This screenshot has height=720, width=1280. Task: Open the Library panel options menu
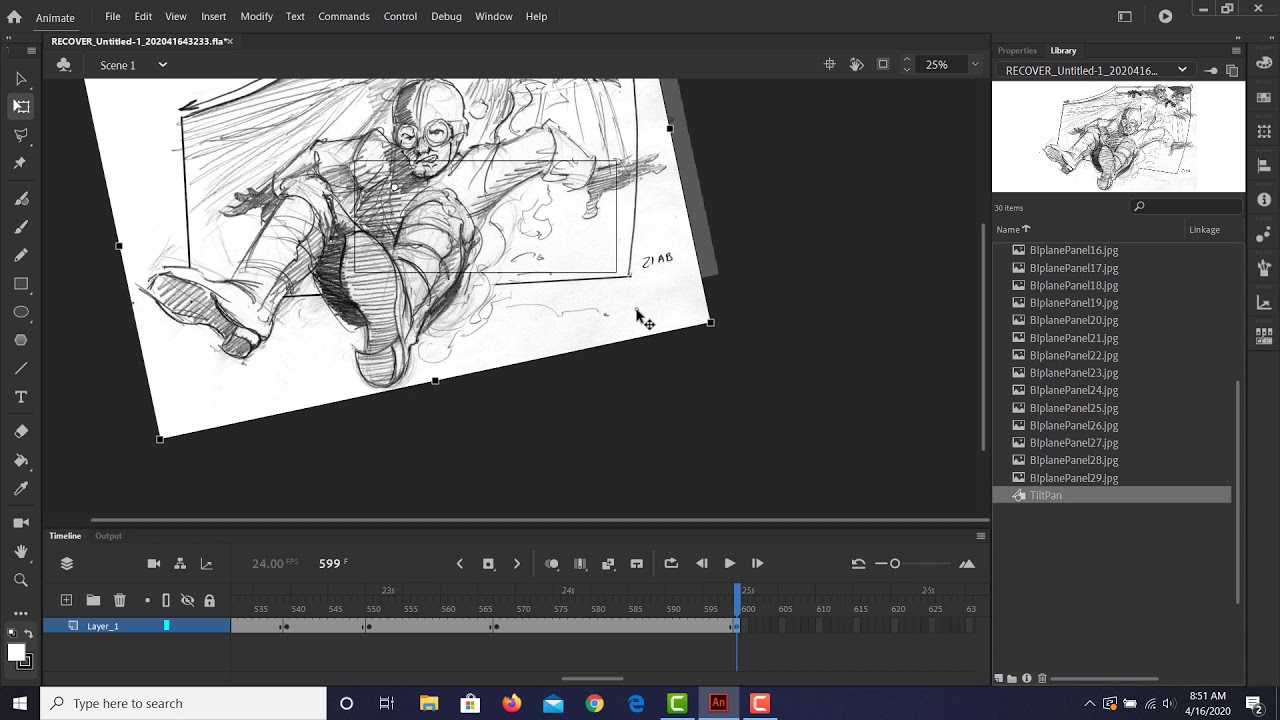tap(1236, 50)
